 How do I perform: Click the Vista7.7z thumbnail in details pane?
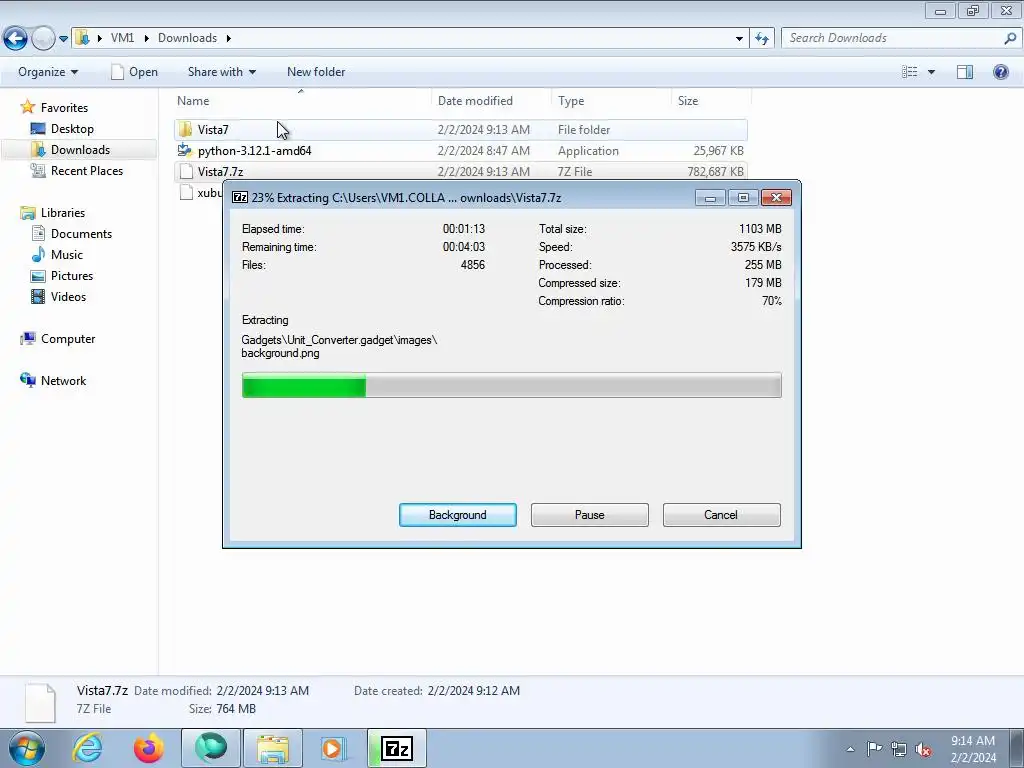click(x=40, y=703)
